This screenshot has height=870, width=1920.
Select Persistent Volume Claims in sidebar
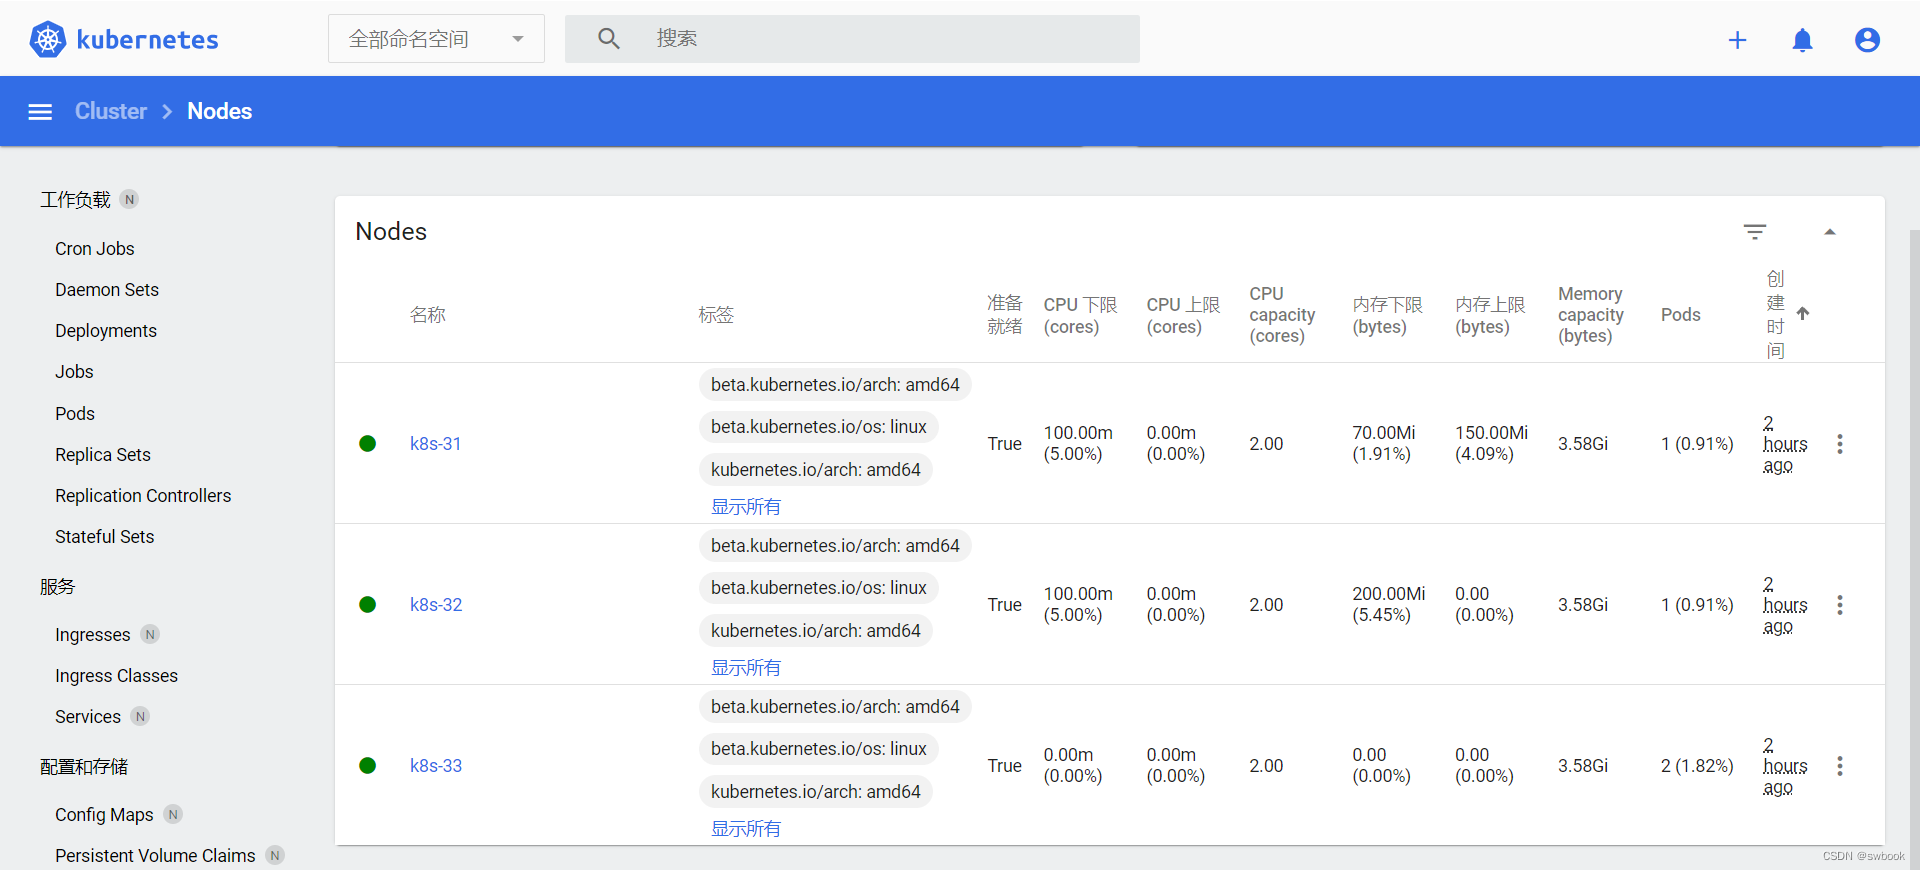[155, 856]
